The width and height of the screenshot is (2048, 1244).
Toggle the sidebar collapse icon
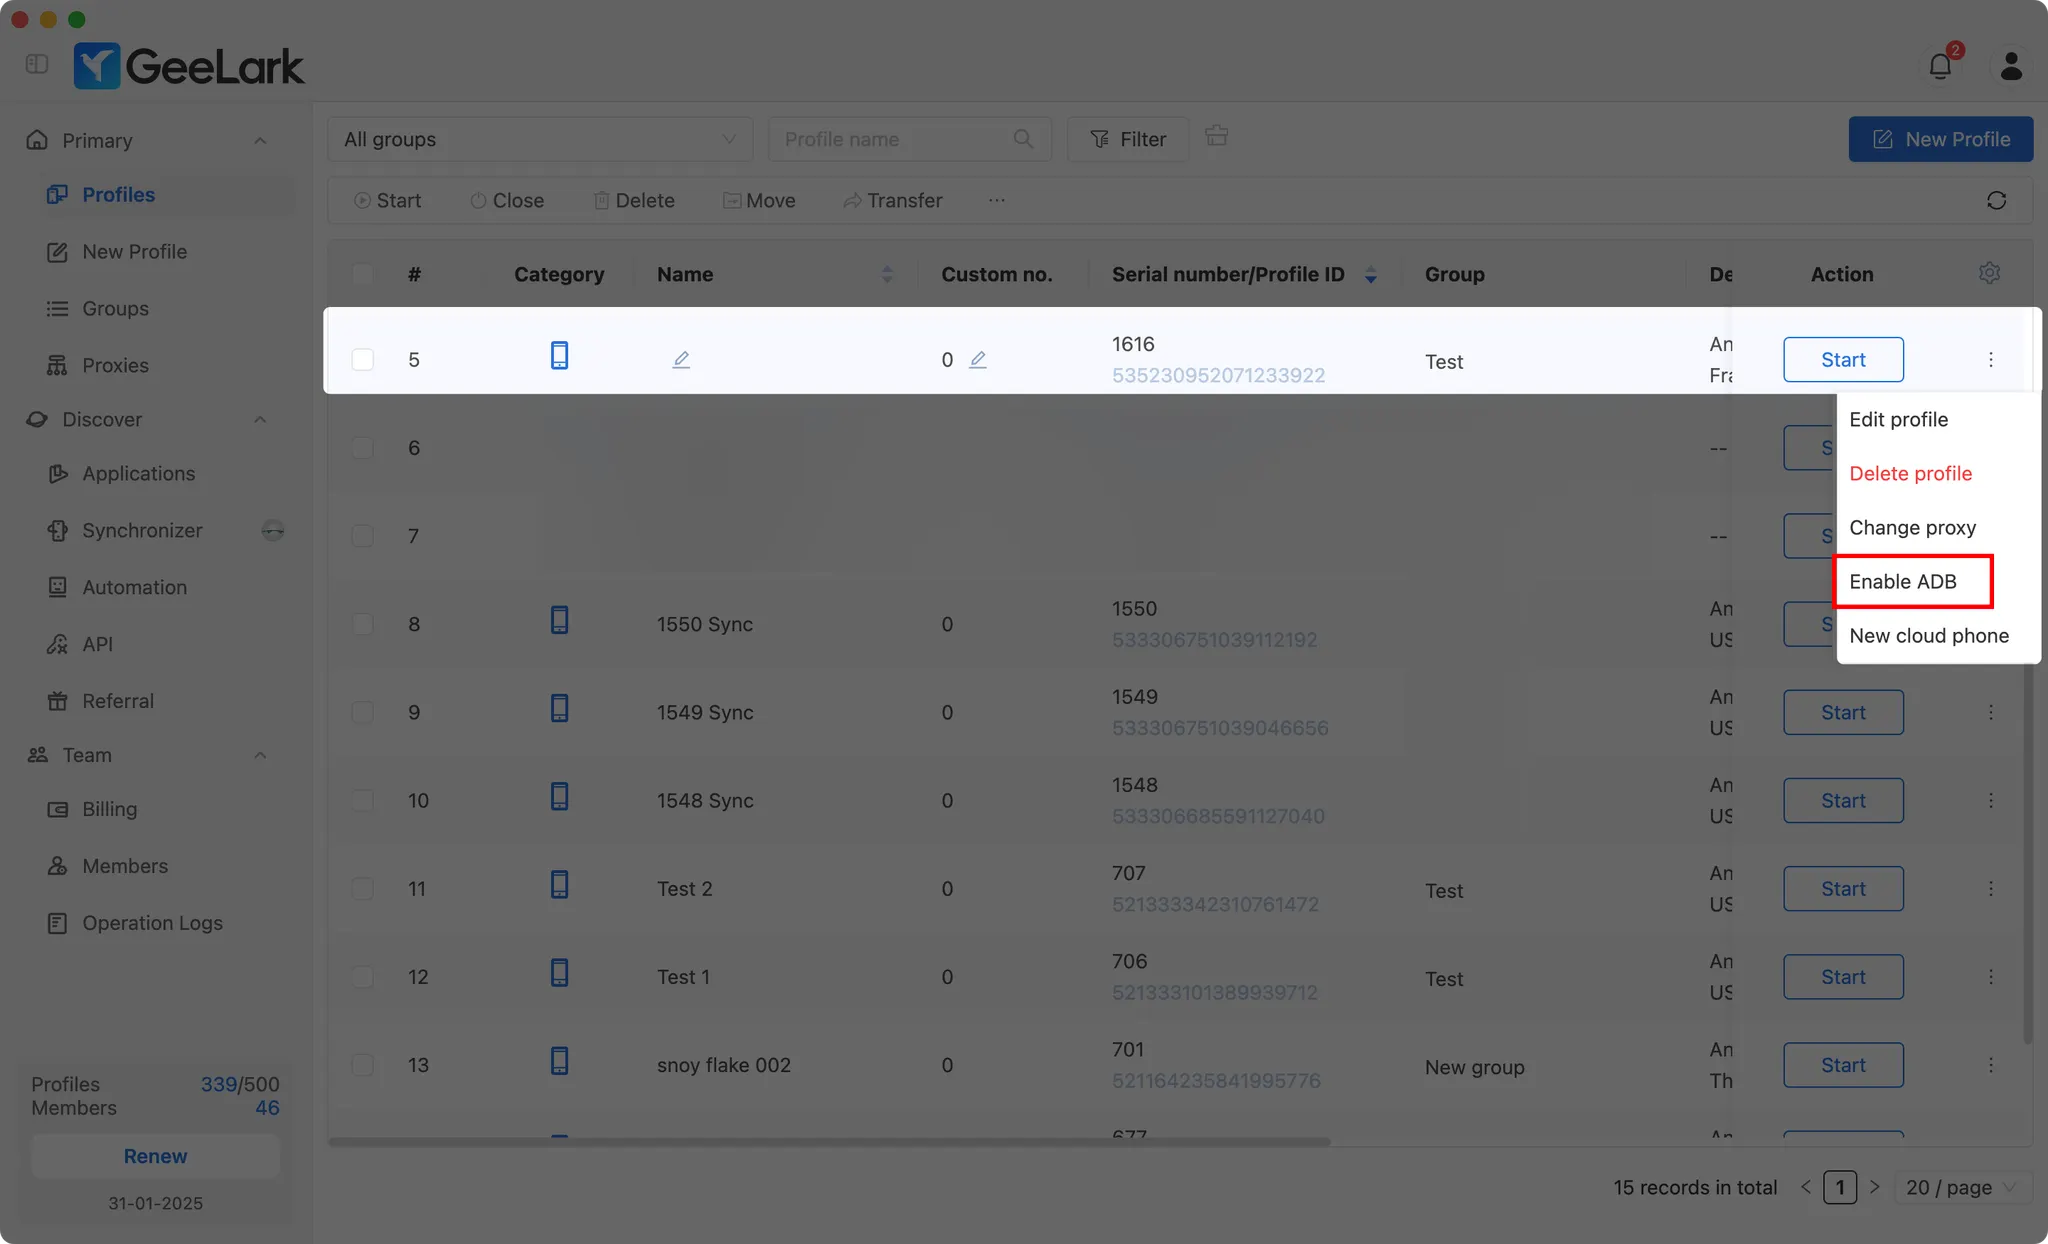[37, 64]
